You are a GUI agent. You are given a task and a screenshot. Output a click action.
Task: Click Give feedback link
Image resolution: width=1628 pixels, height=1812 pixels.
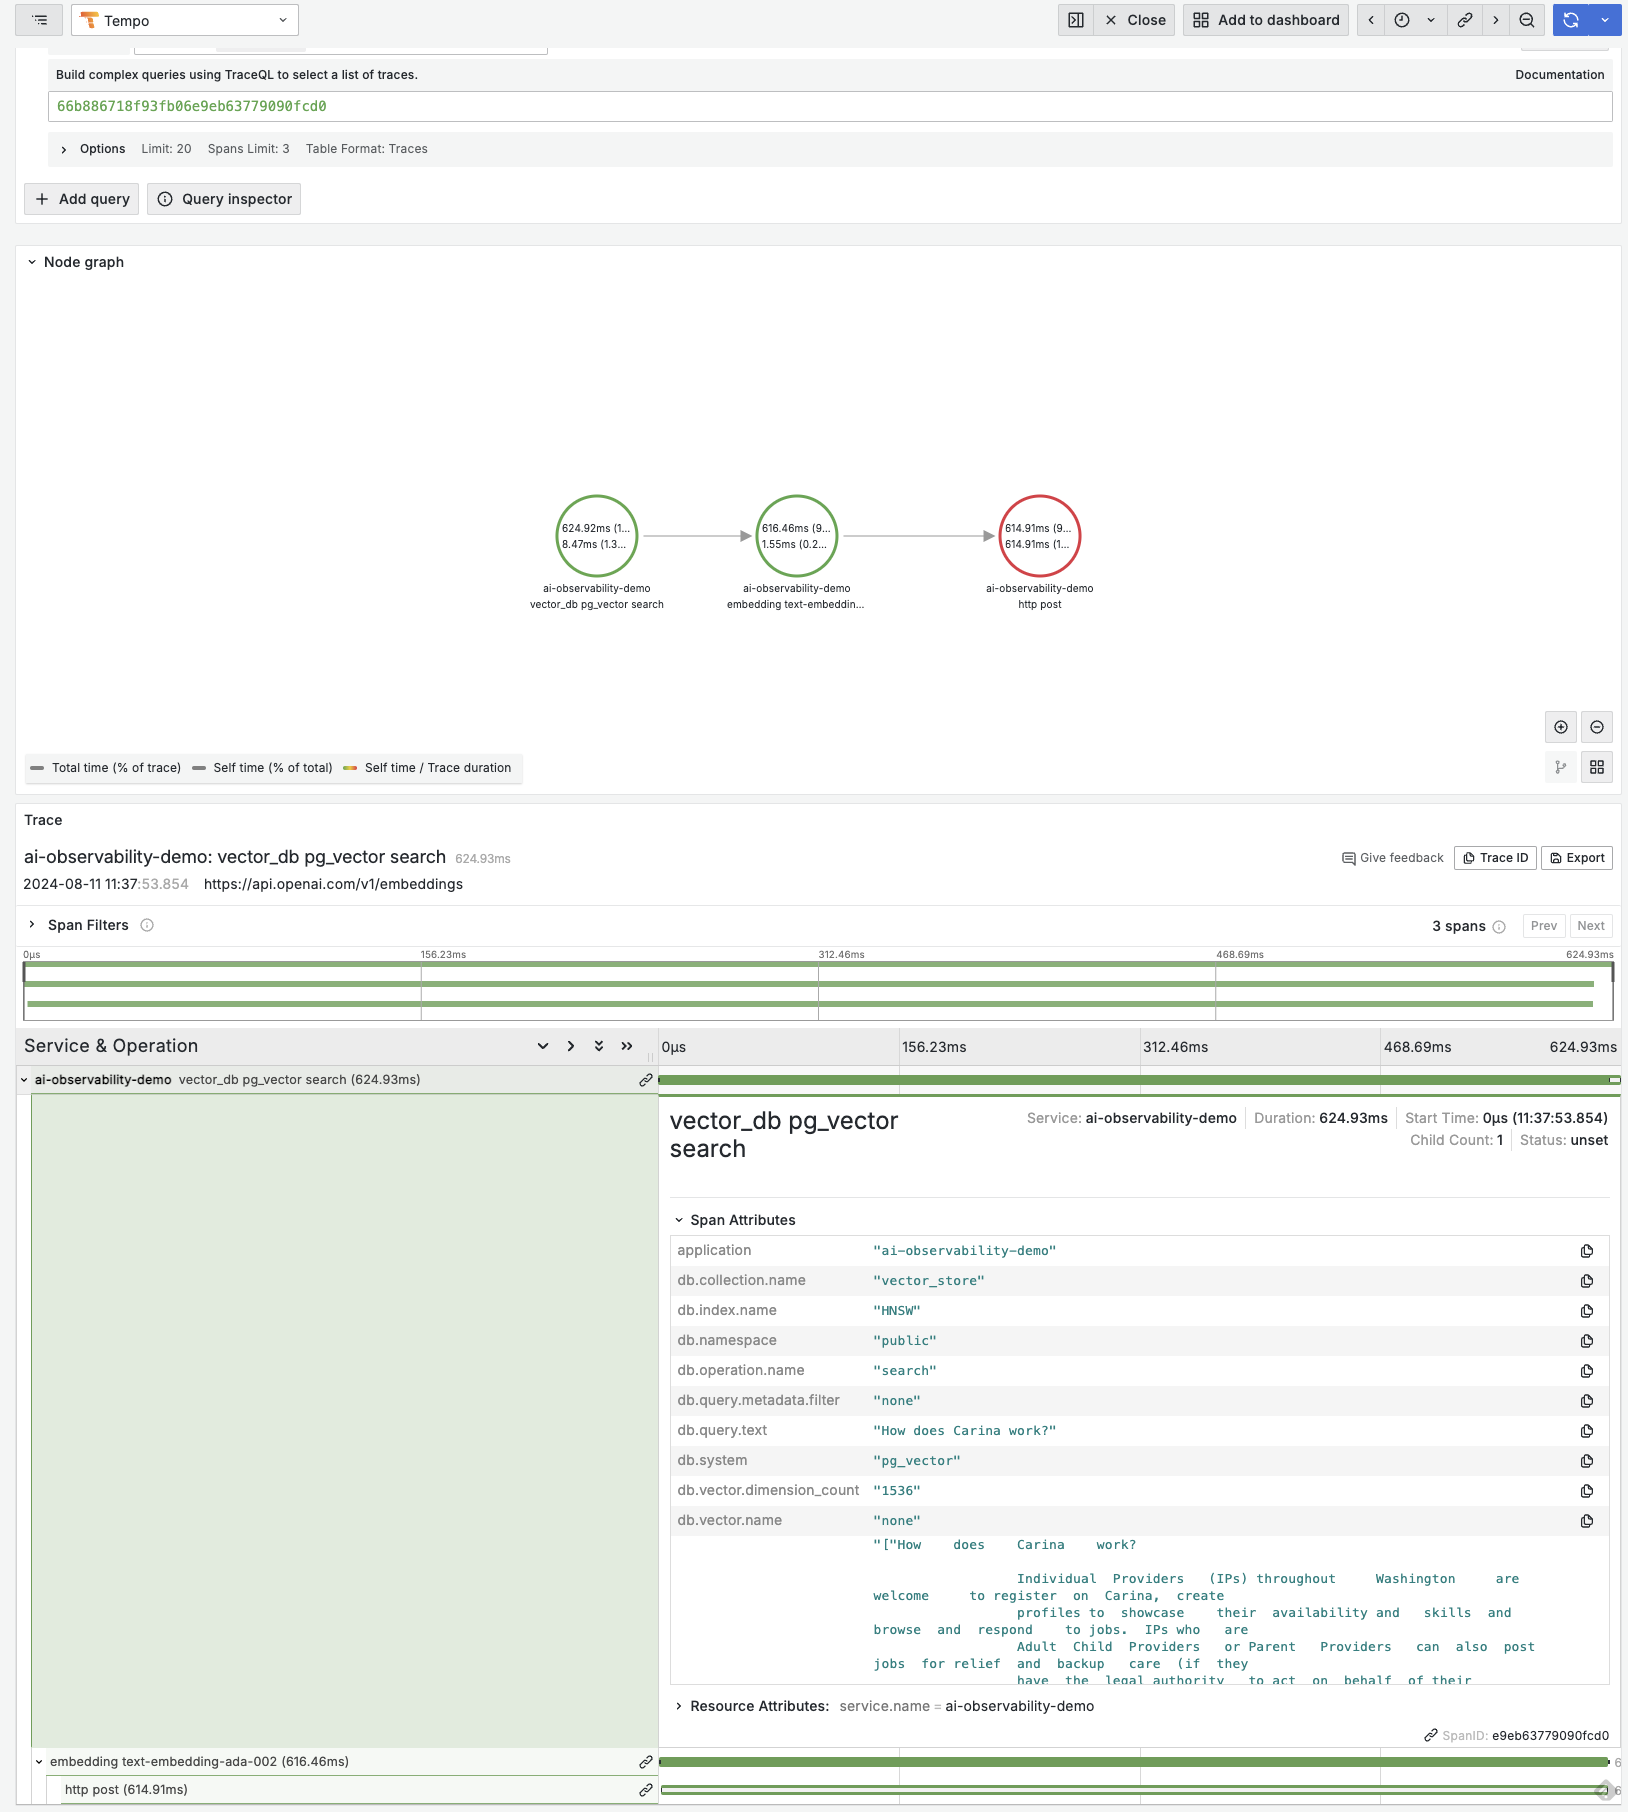(1393, 858)
